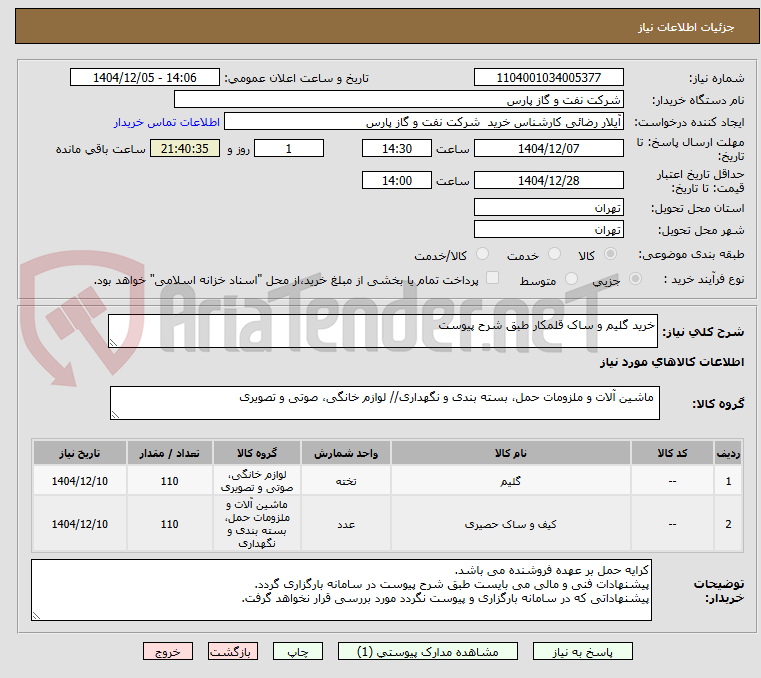This screenshot has height=678, width=761.
Task: Click the requester field آیلار رضائی
Action: click(x=424, y=122)
